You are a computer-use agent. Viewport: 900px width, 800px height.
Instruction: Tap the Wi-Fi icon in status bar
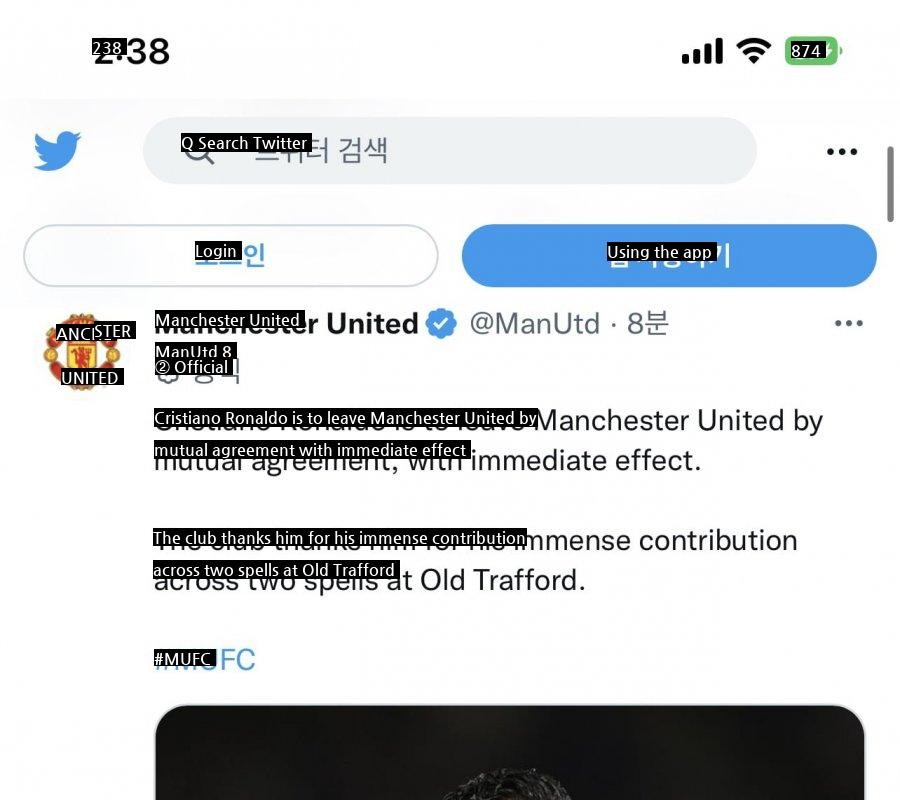(x=754, y=51)
